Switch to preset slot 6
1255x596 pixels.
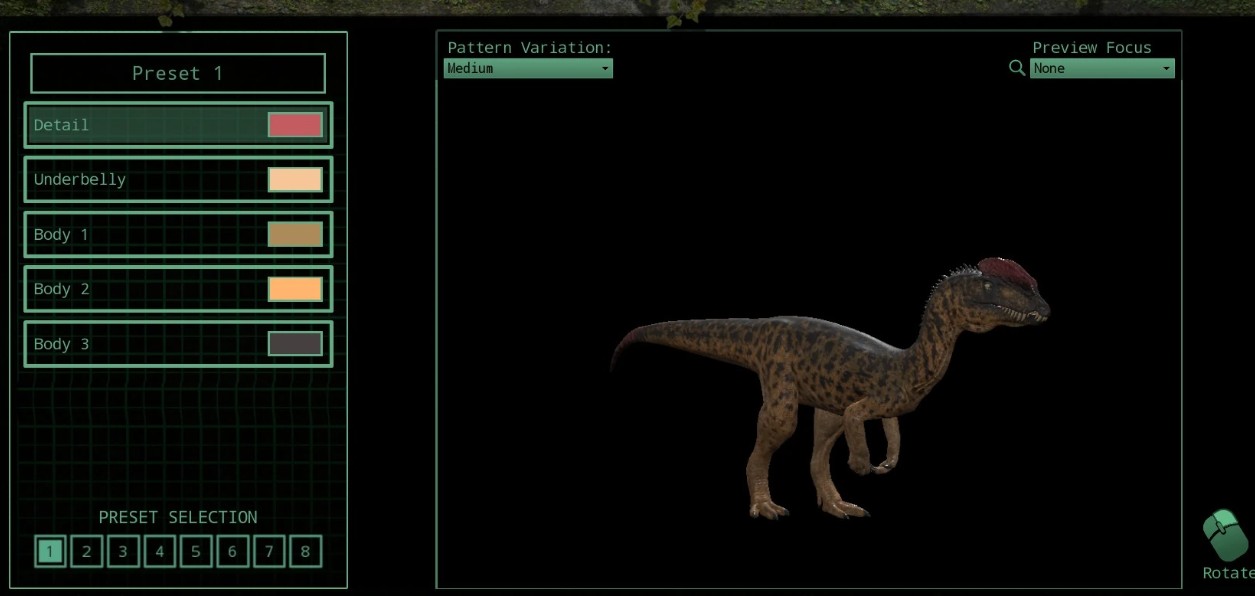[232, 551]
